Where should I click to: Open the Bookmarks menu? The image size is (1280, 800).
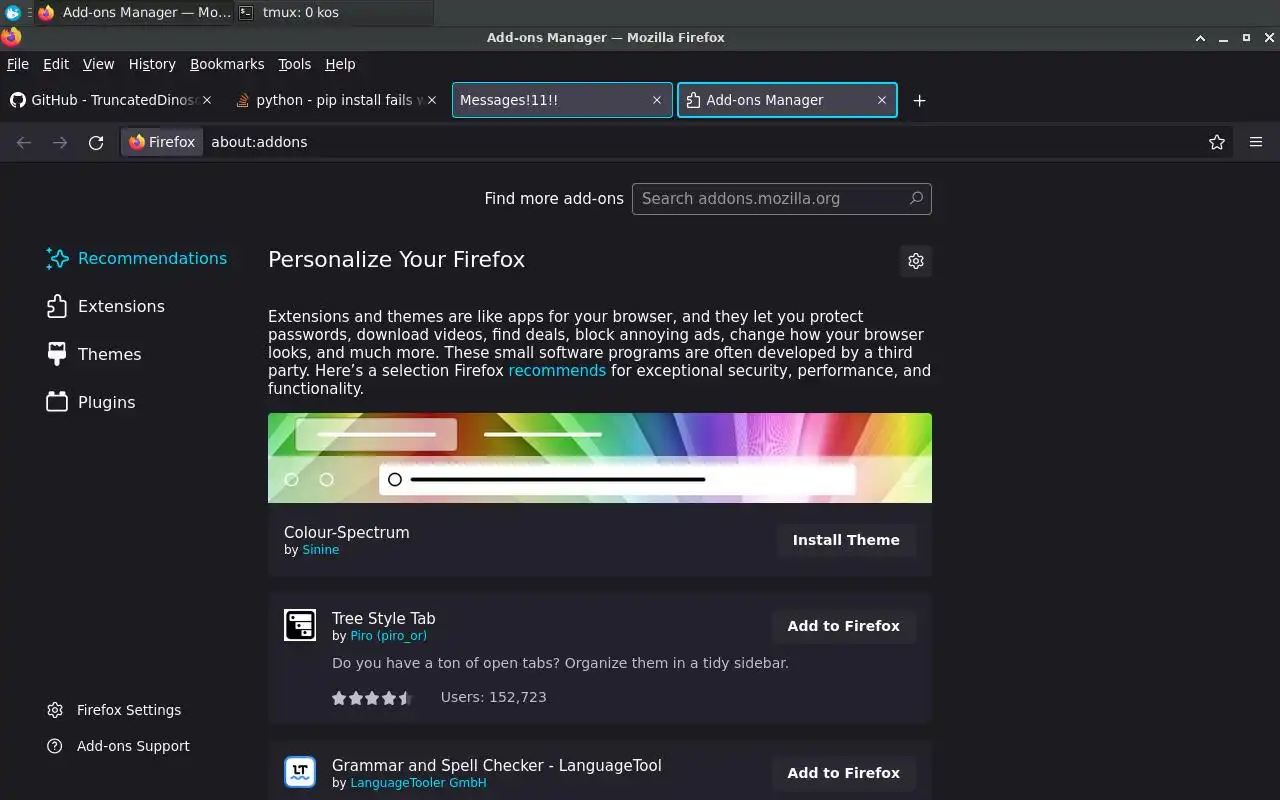pos(227,64)
